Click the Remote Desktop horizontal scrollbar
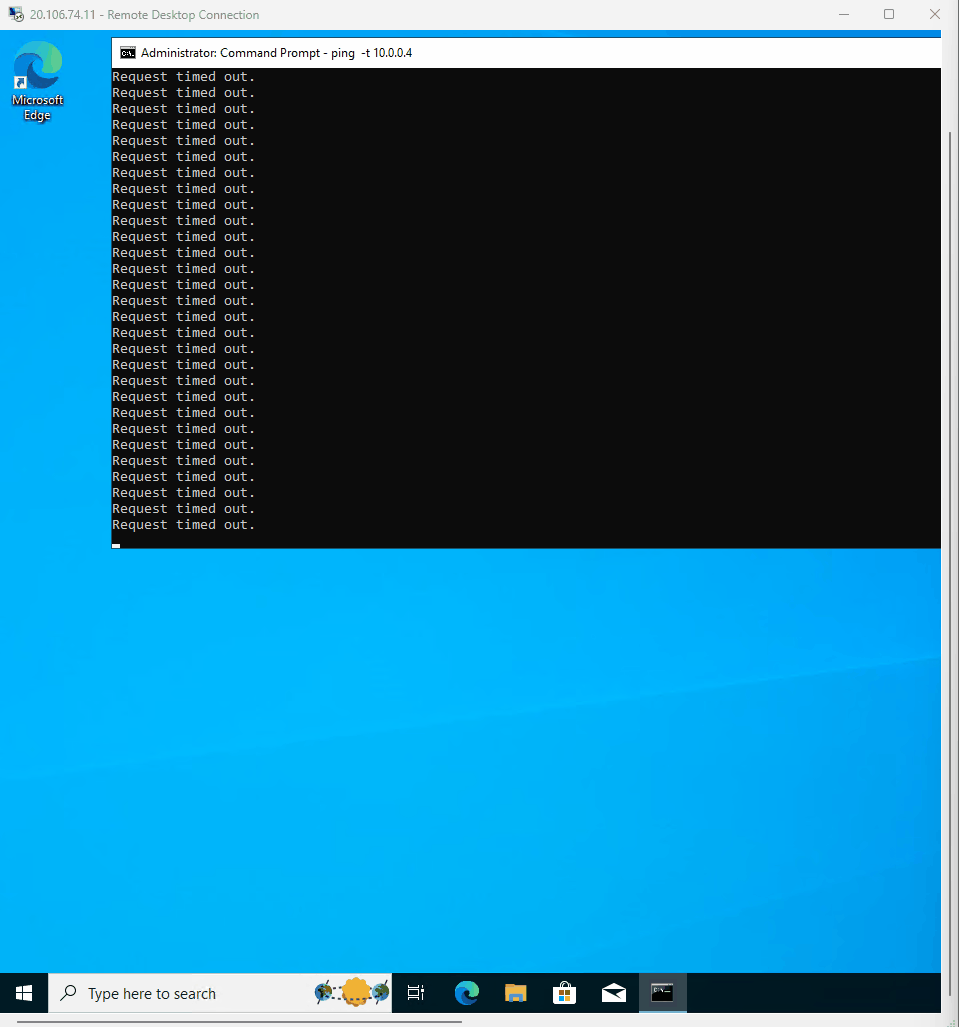 (x=239, y=1021)
